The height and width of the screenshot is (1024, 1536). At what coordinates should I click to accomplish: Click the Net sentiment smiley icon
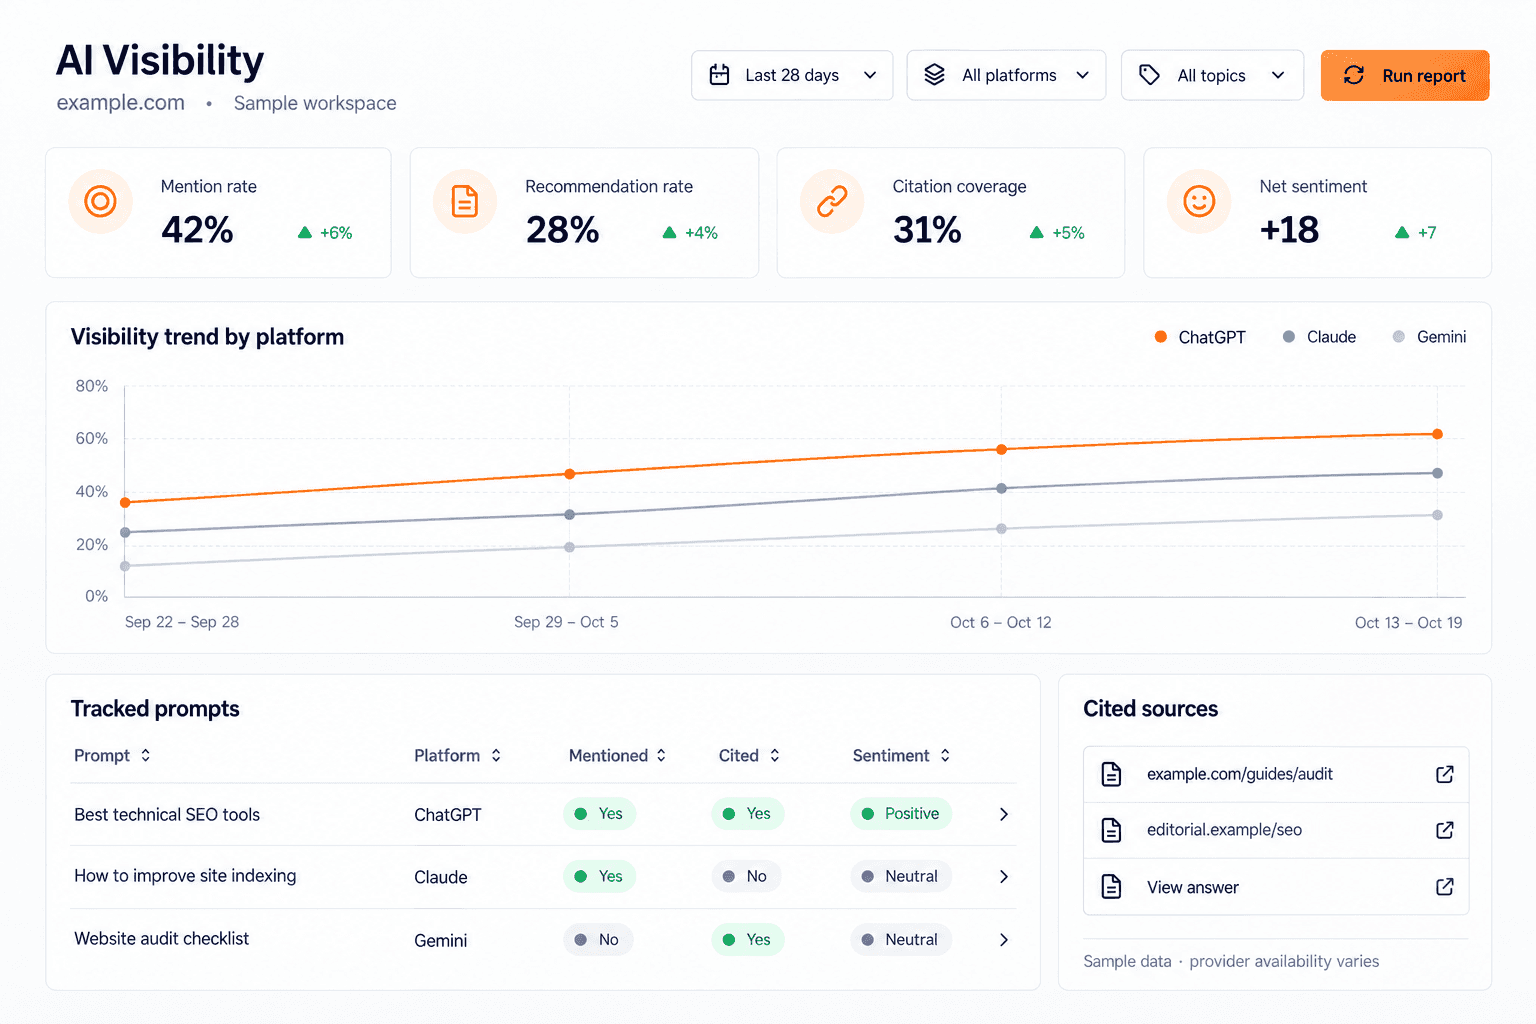[1199, 202]
